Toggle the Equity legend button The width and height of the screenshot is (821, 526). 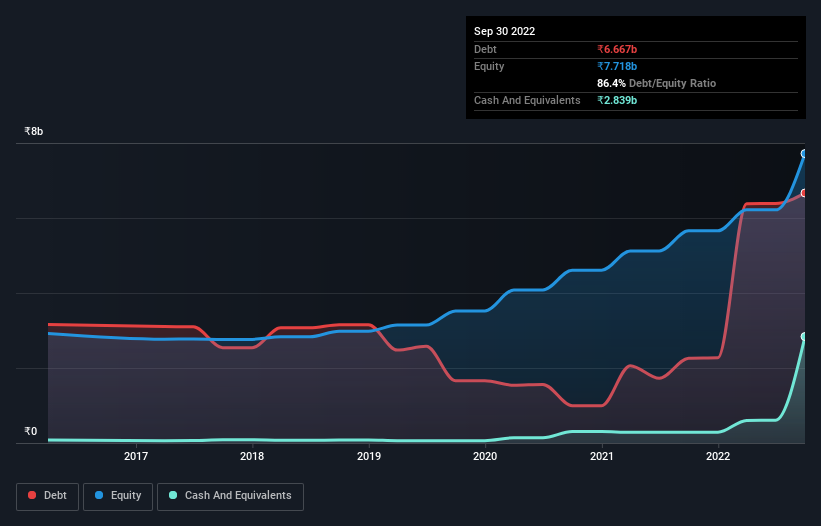click(118, 496)
